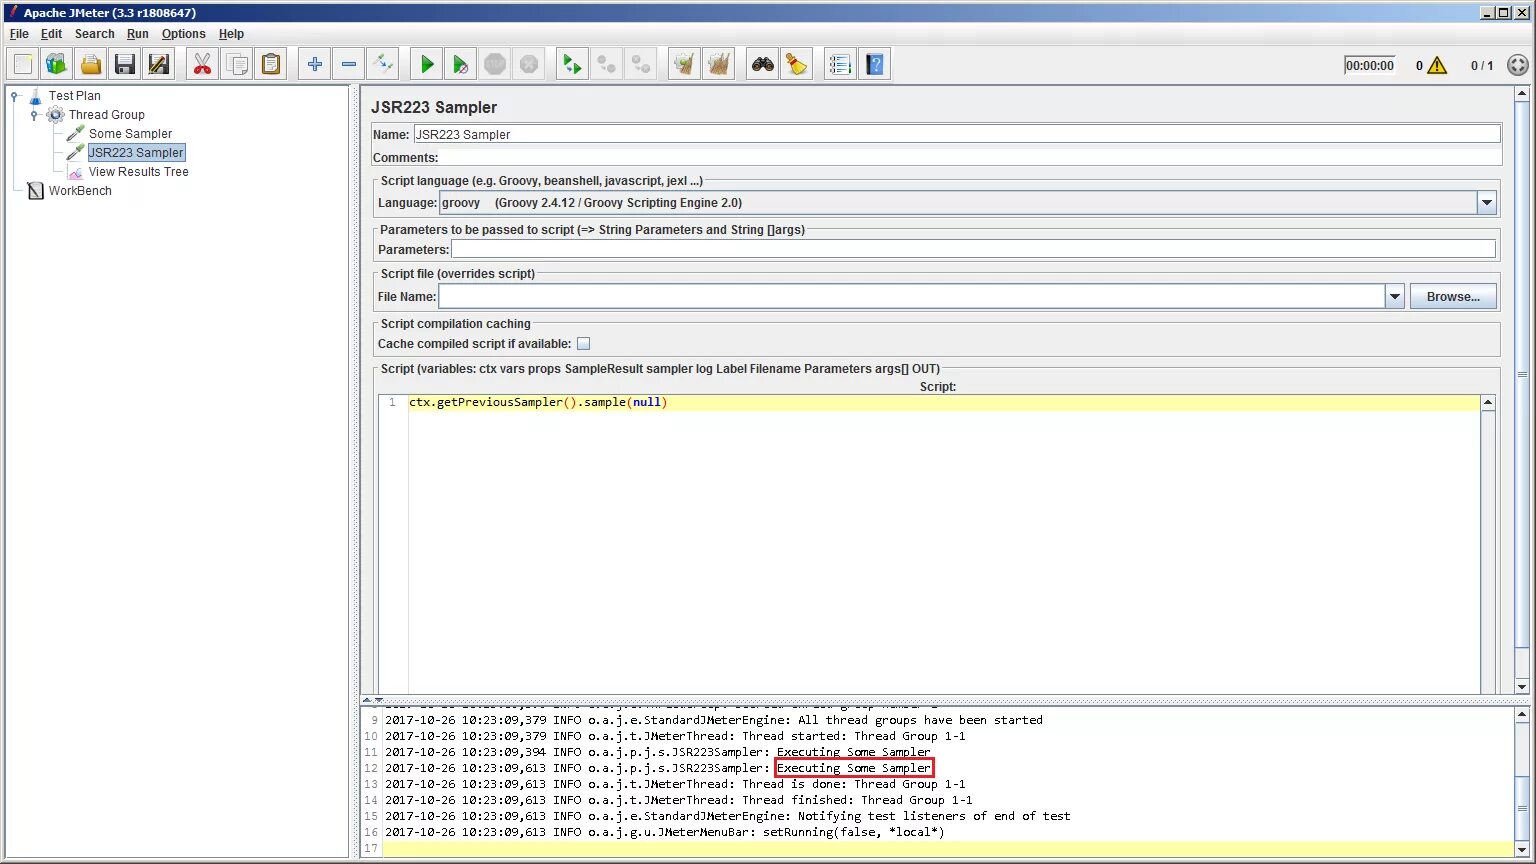Click the log panel scrollbar up arrow

[1522, 715]
